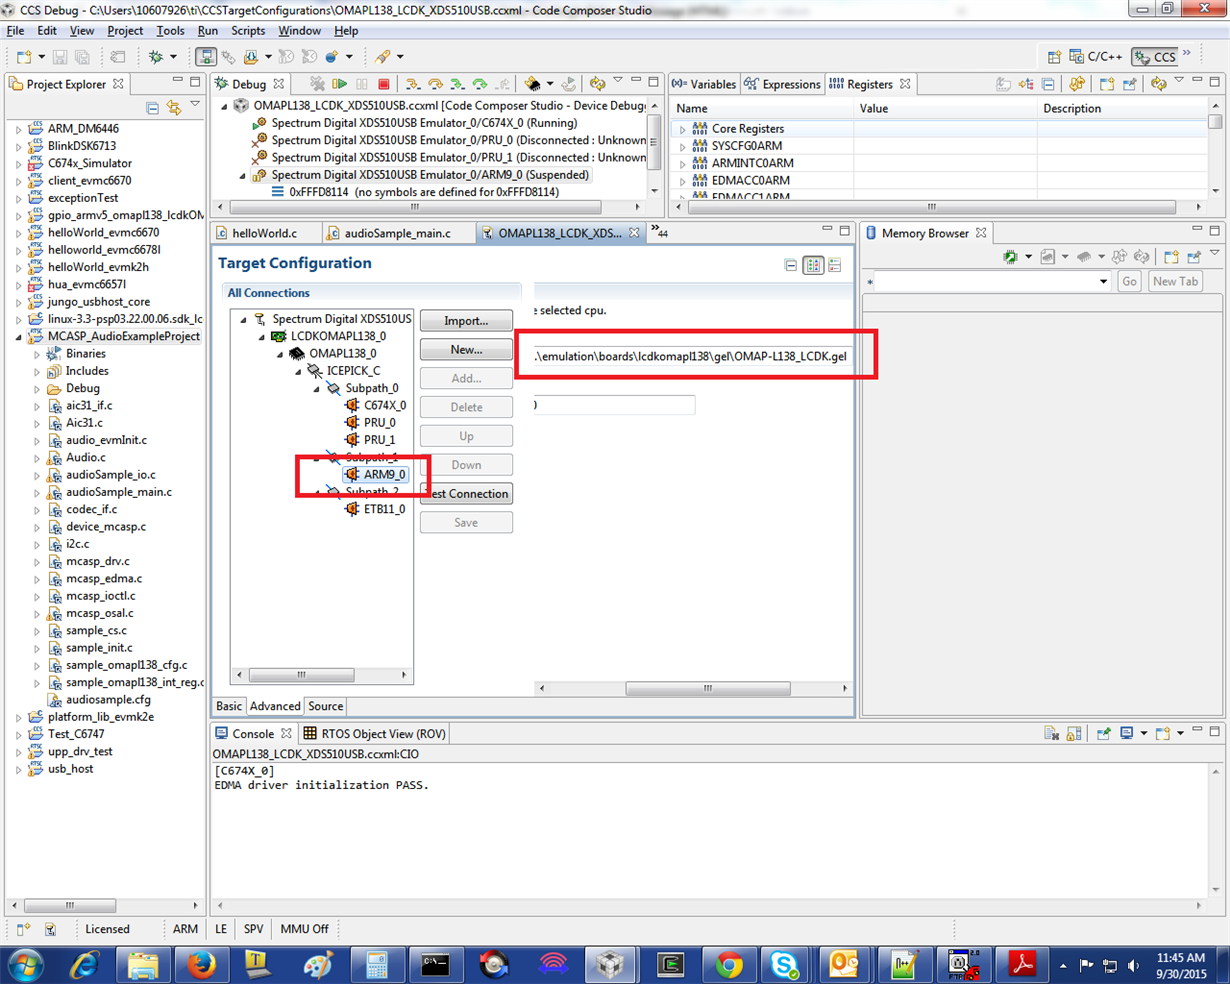Click horizontal scrollbar of Project Explorer
The width and height of the screenshot is (1230, 984).
pyautogui.click(x=70, y=905)
